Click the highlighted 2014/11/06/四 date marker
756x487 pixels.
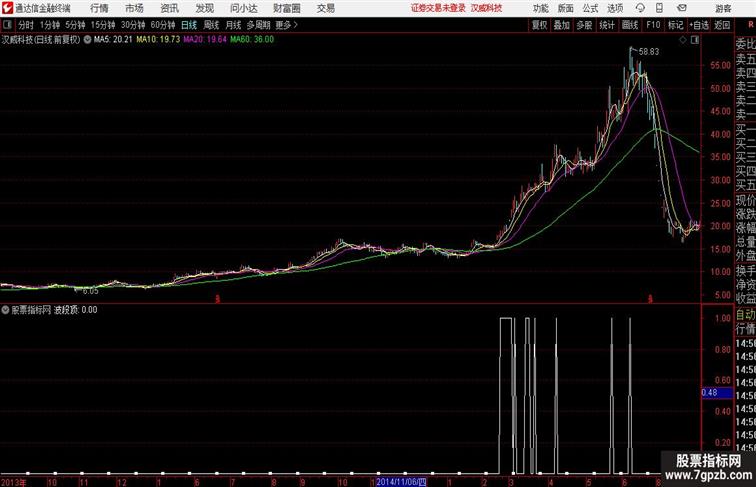coord(401,482)
